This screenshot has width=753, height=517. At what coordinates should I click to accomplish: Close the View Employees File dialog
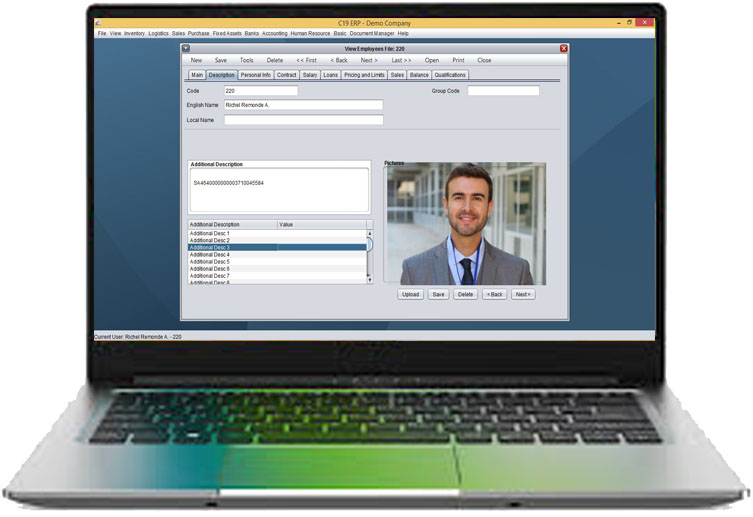pyautogui.click(x=563, y=48)
